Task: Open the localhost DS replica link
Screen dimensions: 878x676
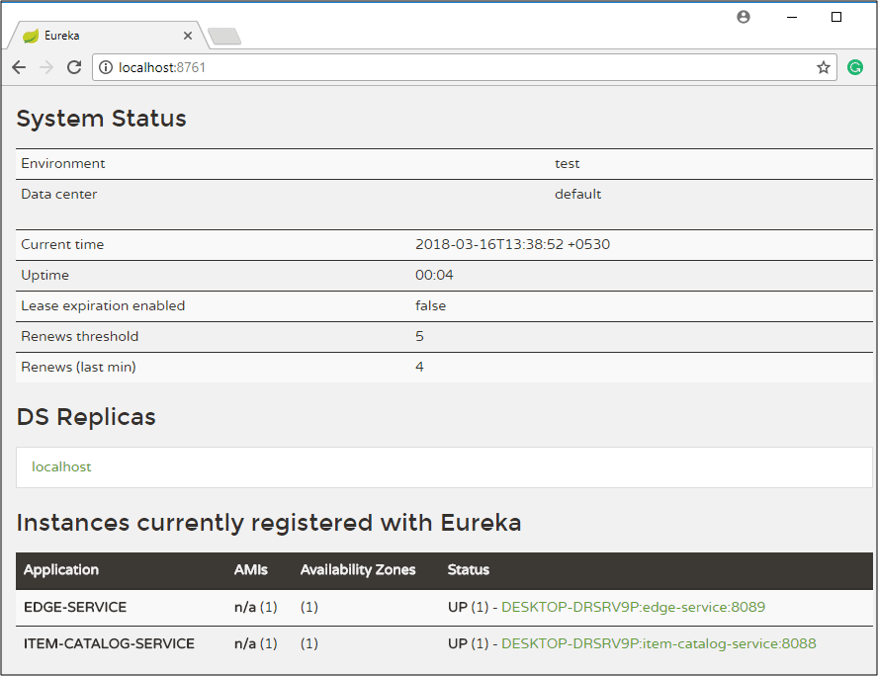Action: coord(62,467)
